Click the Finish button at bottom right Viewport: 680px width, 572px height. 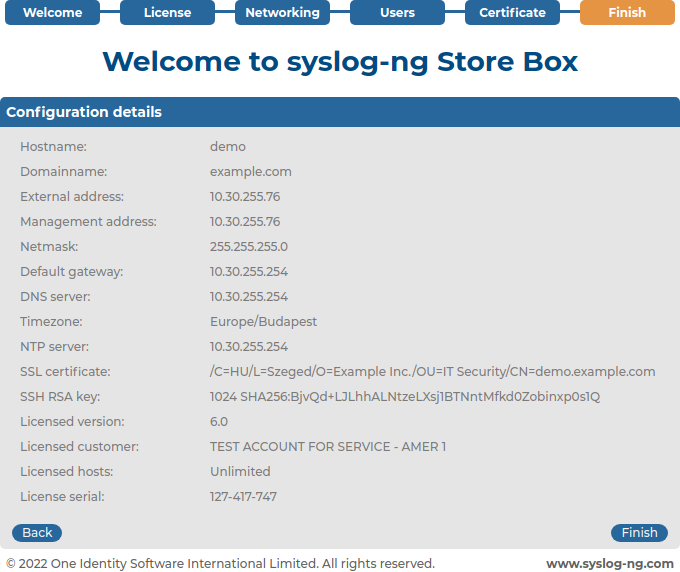click(x=639, y=533)
